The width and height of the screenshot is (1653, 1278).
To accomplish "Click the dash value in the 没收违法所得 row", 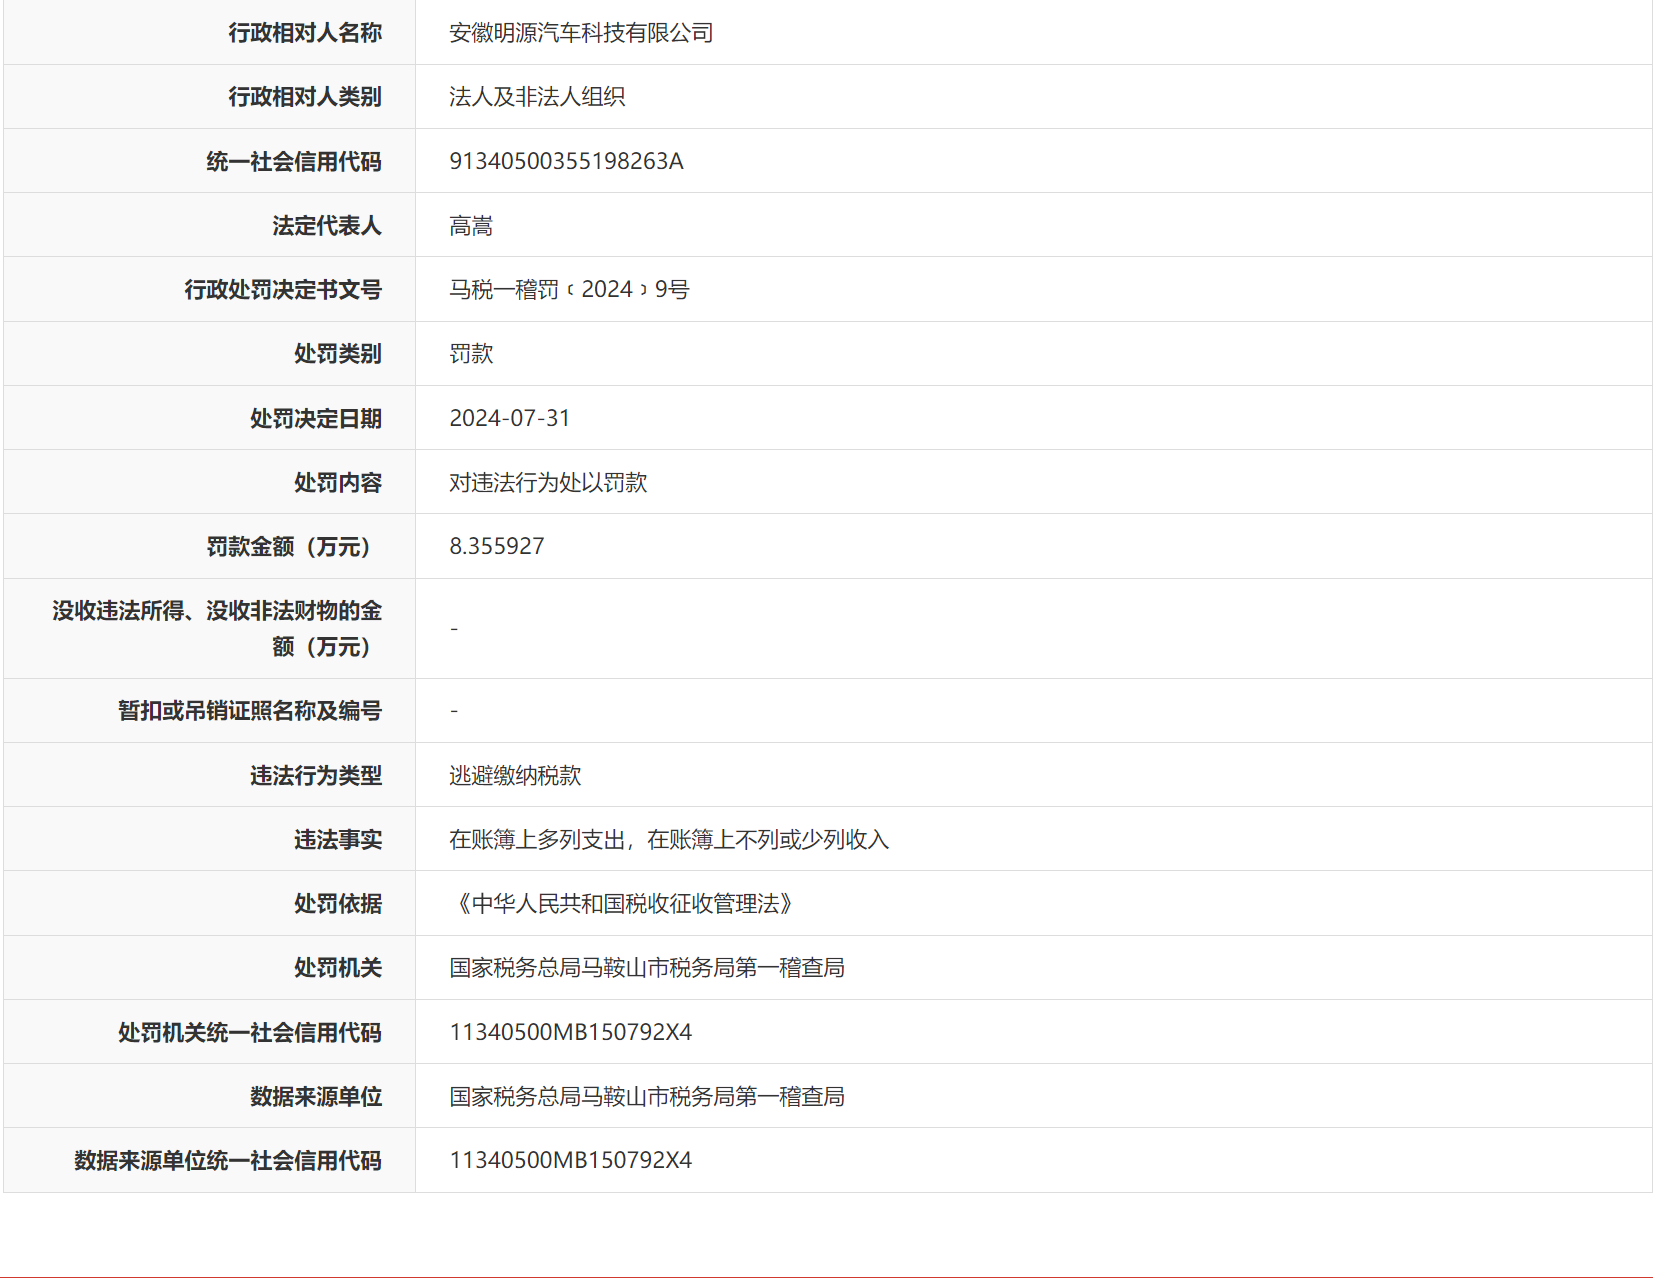I will pyautogui.click(x=454, y=629).
